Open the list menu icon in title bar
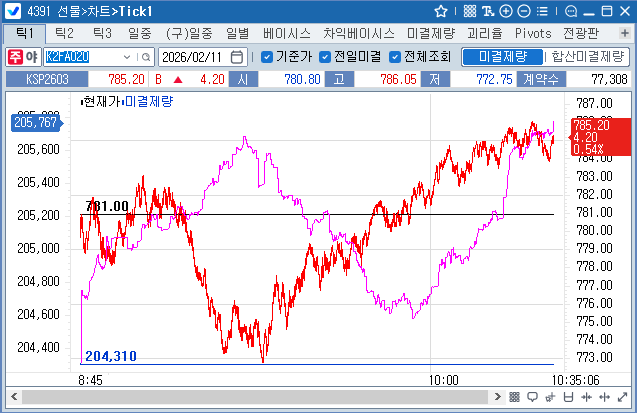 pyautogui.click(x=542, y=11)
